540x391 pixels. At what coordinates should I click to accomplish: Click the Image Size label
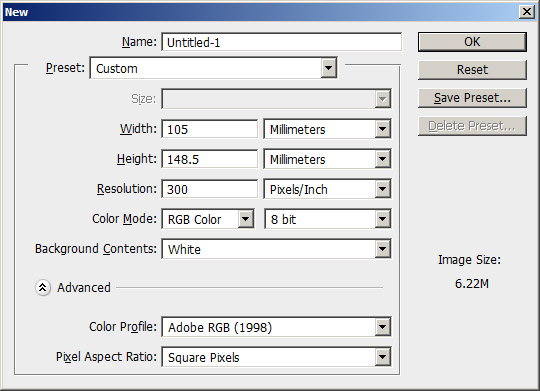[x=469, y=260]
